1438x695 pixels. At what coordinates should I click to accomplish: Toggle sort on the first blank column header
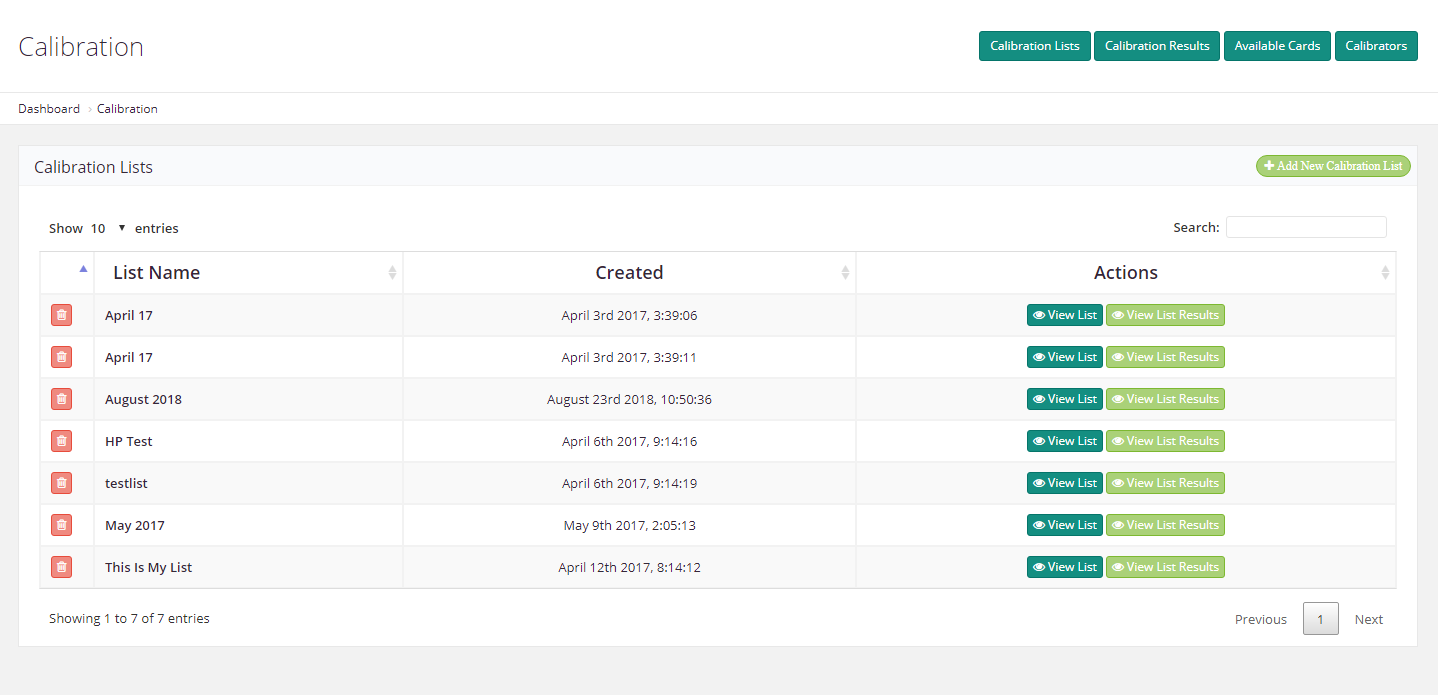tap(82, 270)
